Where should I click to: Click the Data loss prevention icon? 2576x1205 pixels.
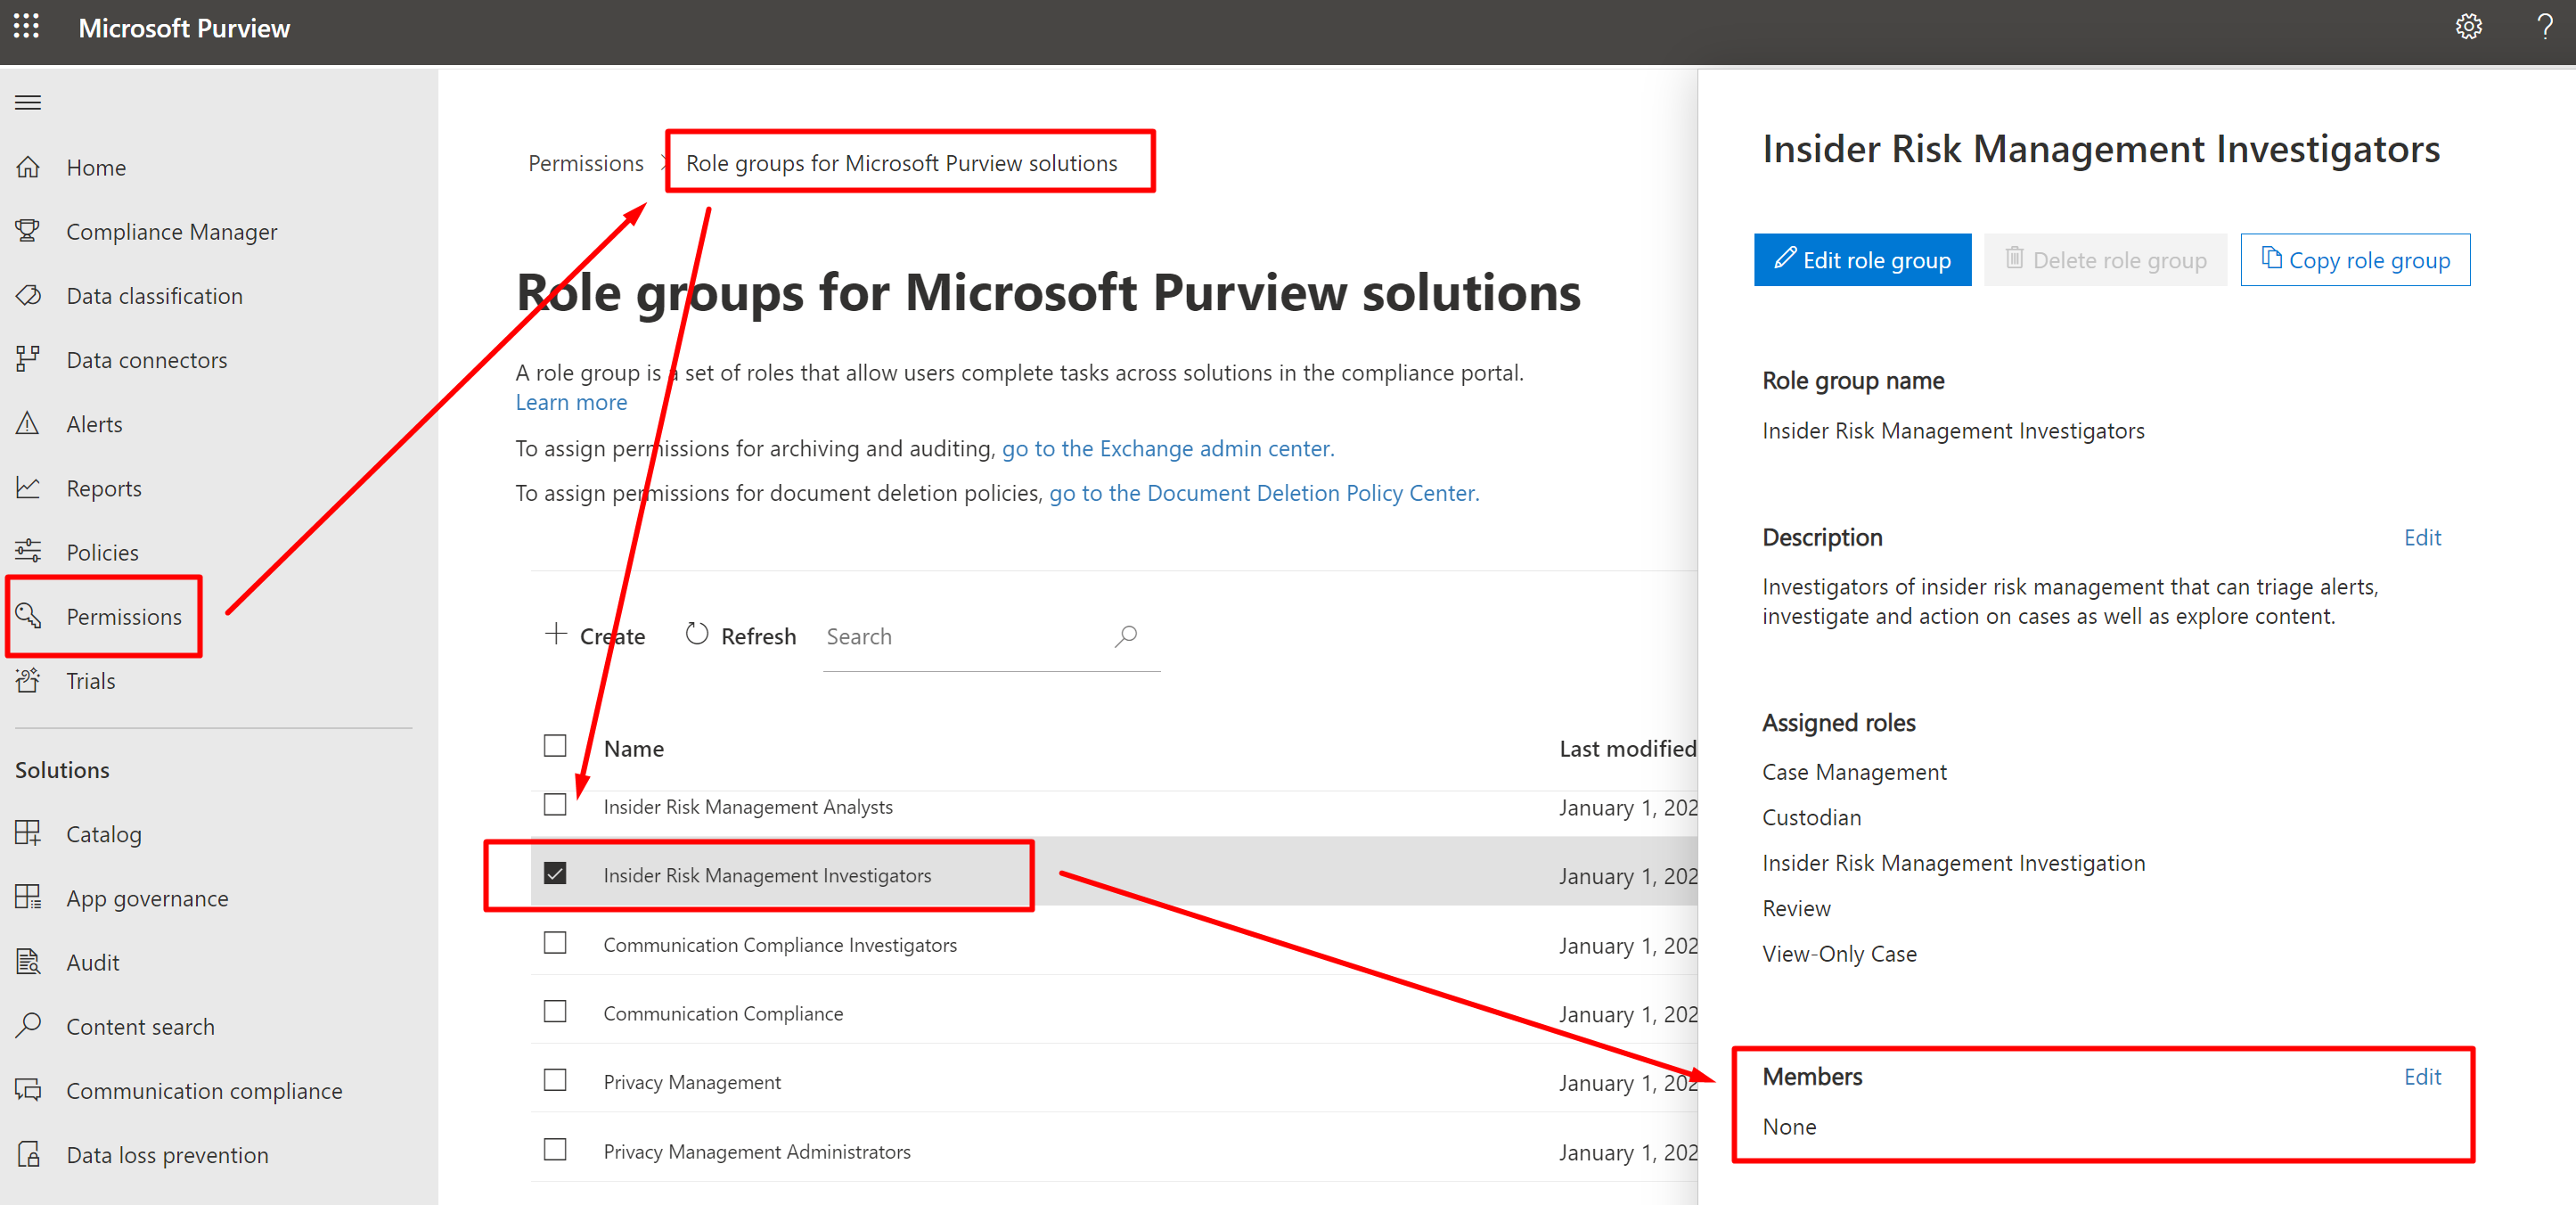(x=28, y=1155)
